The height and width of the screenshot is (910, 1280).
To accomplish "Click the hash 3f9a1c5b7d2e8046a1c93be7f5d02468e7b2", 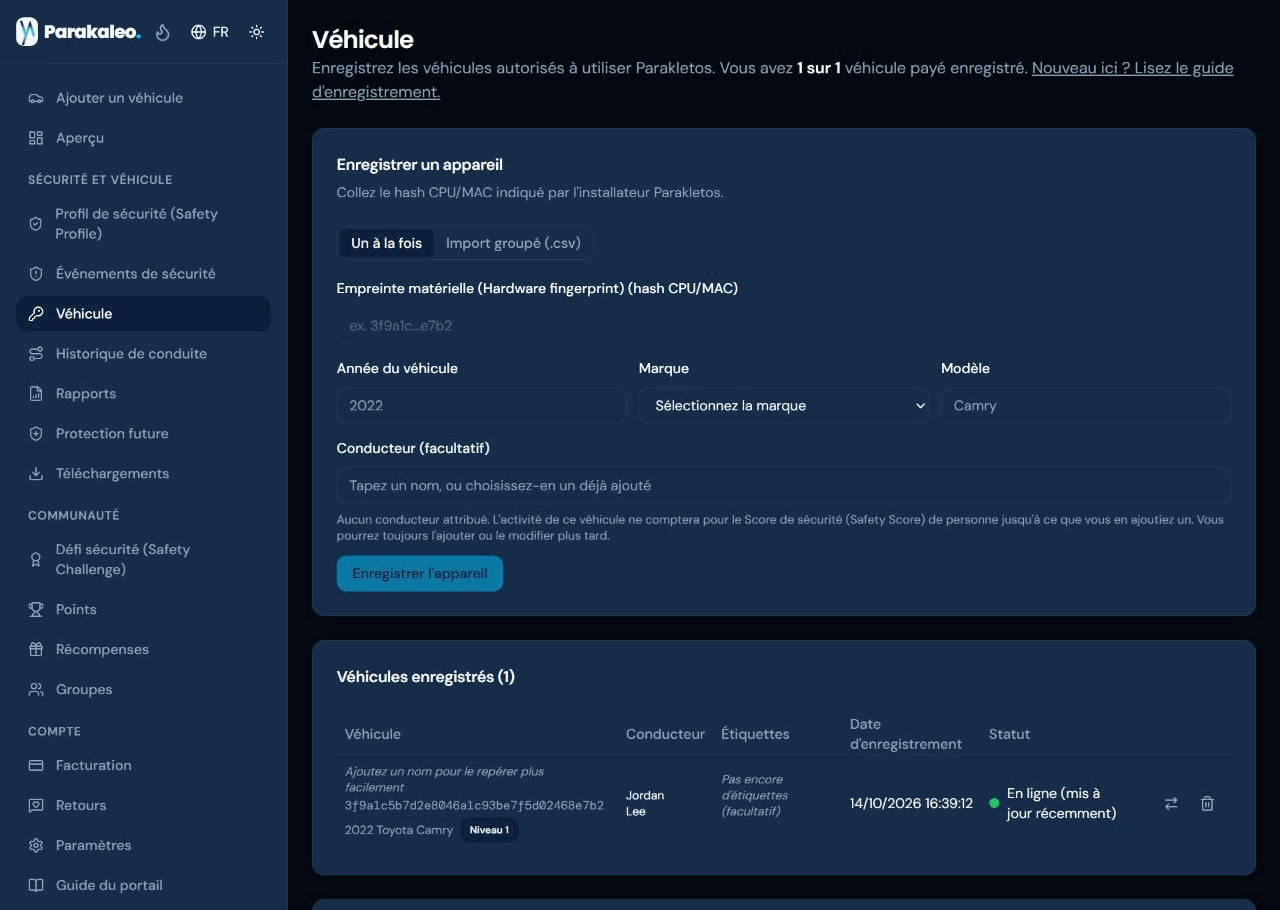I will point(474,806).
